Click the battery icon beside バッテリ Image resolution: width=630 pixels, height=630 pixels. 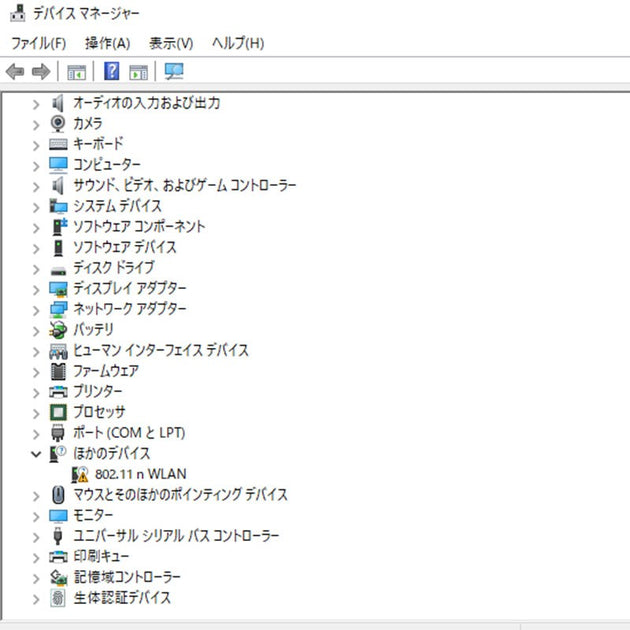point(58,330)
